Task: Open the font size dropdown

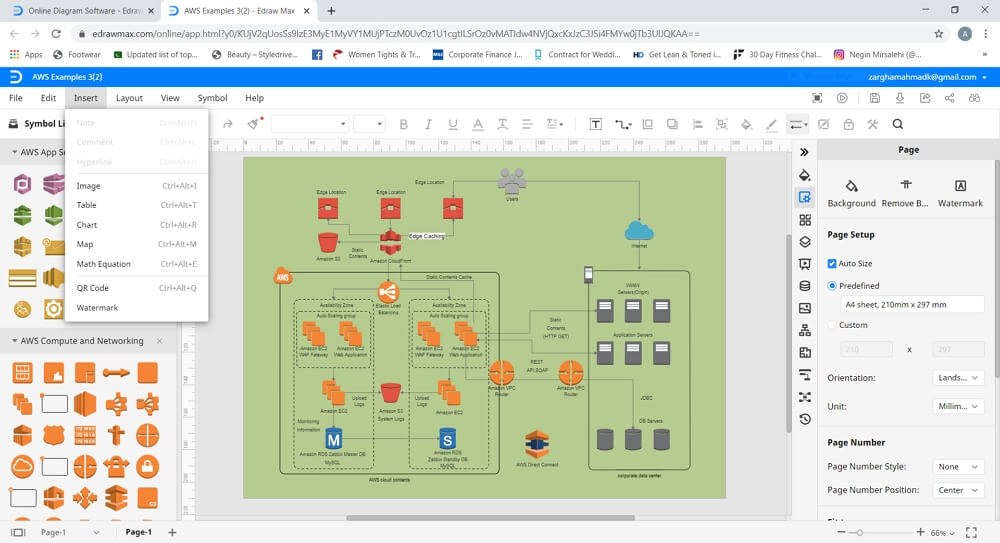Action: [x=369, y=124]
